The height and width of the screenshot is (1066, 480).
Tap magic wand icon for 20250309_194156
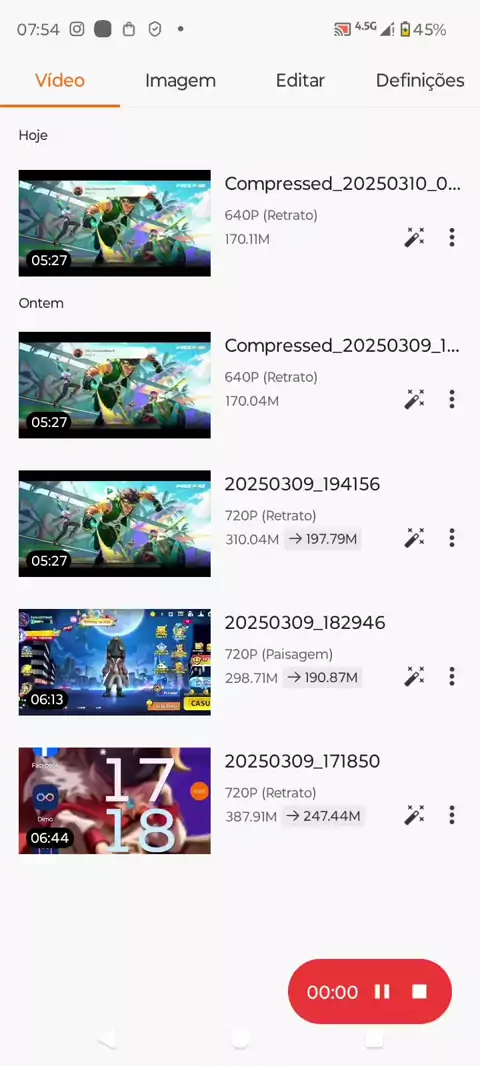tap(414, 538)
